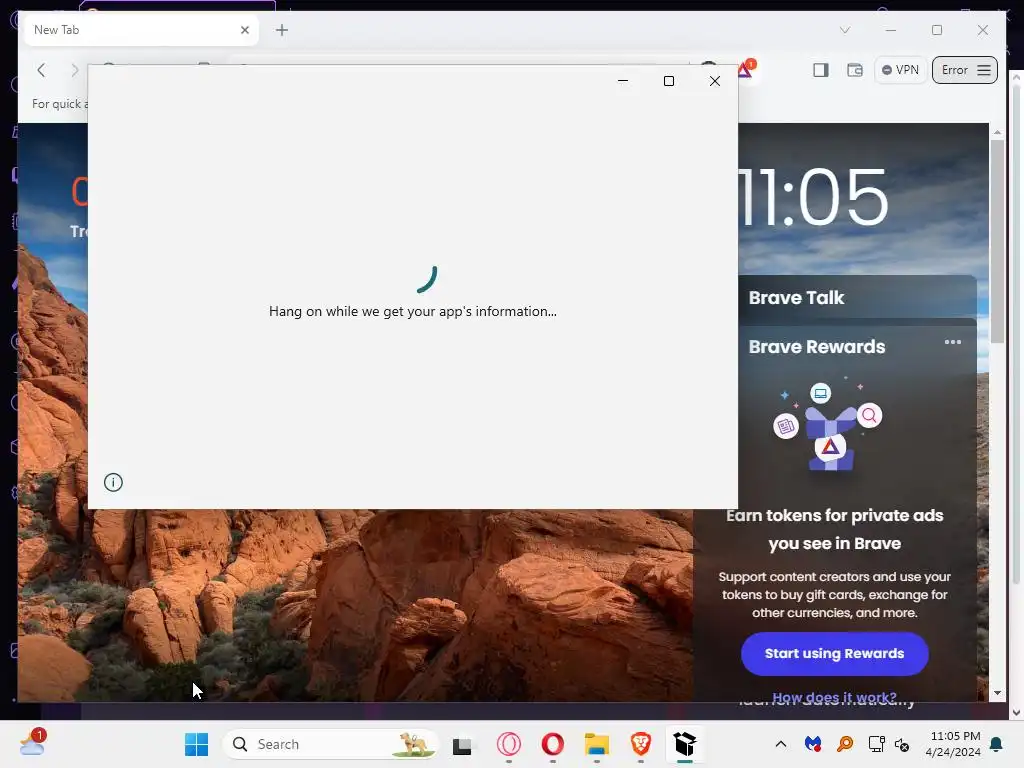
Task: Maximize the Brave browser window
Action: point(937,30)
